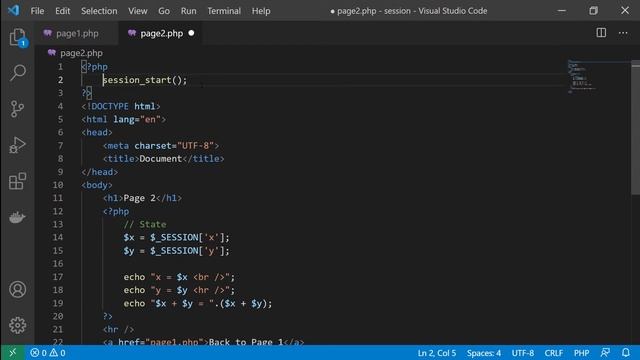Click $x = $_SESSION['x']; line
Viewport: 640px width, 360px height.
click(176, 237)
